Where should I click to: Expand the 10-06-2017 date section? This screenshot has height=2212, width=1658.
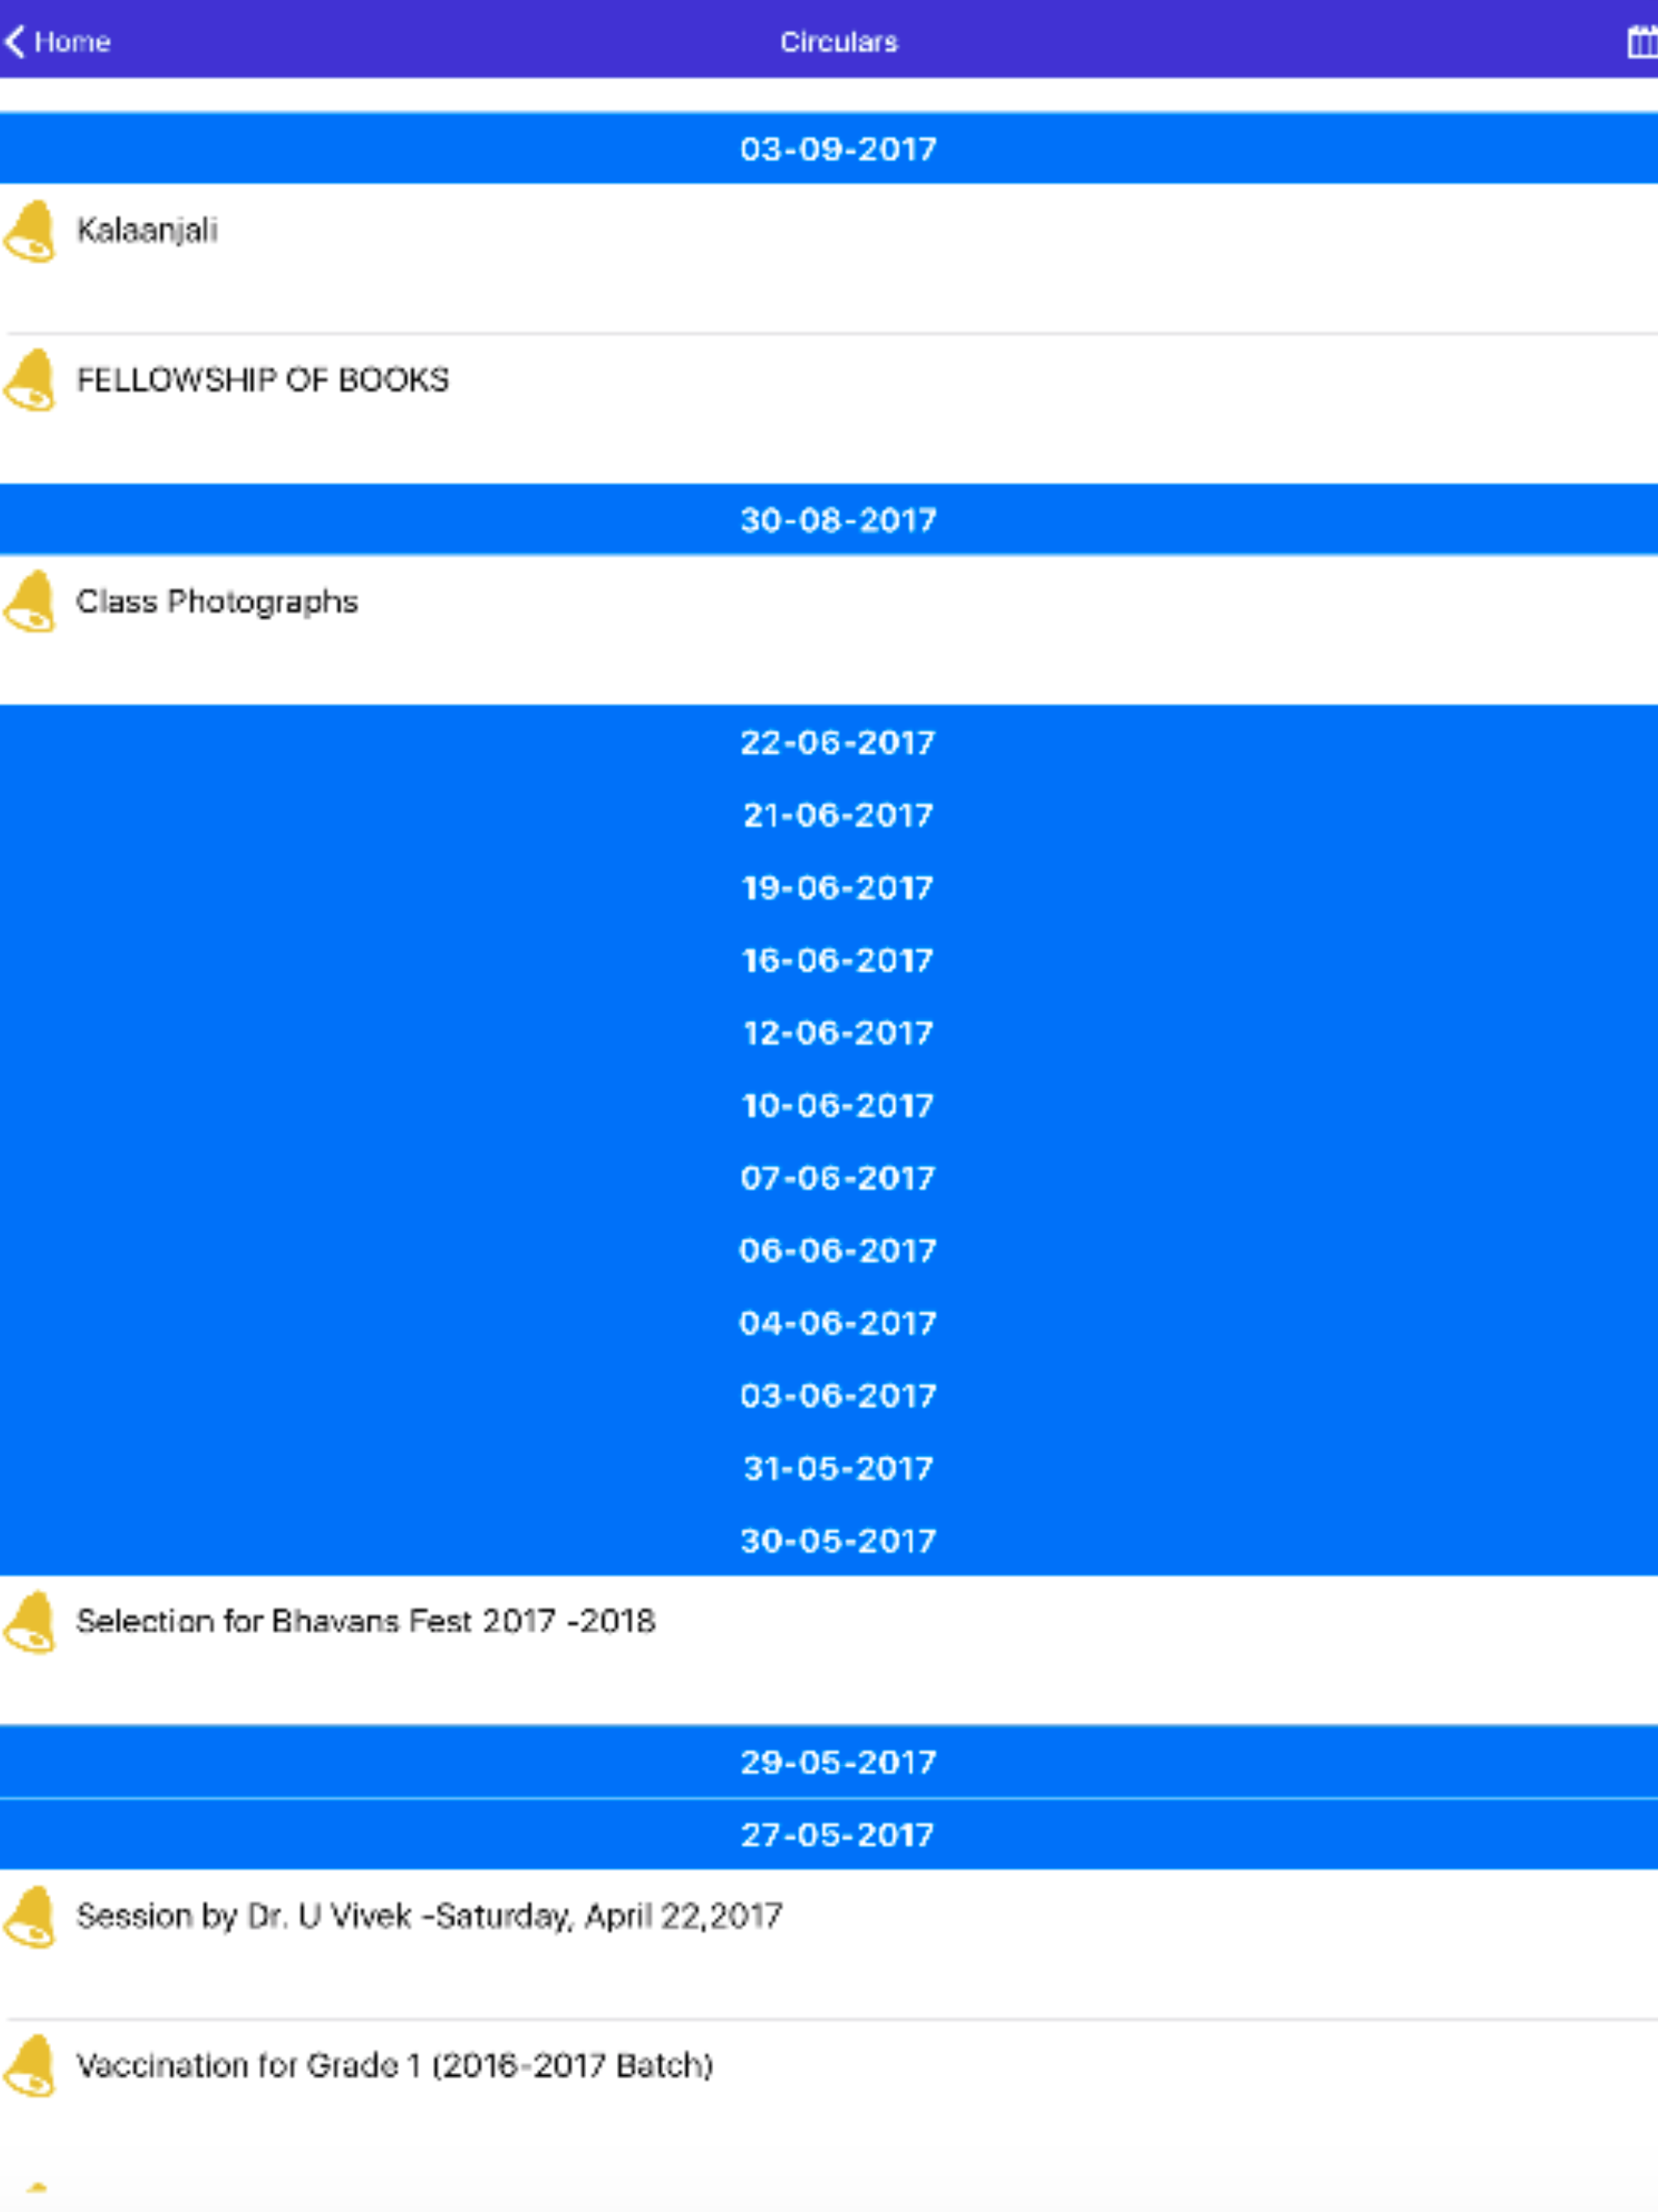pyautogui.click(x=829, y=1105)
